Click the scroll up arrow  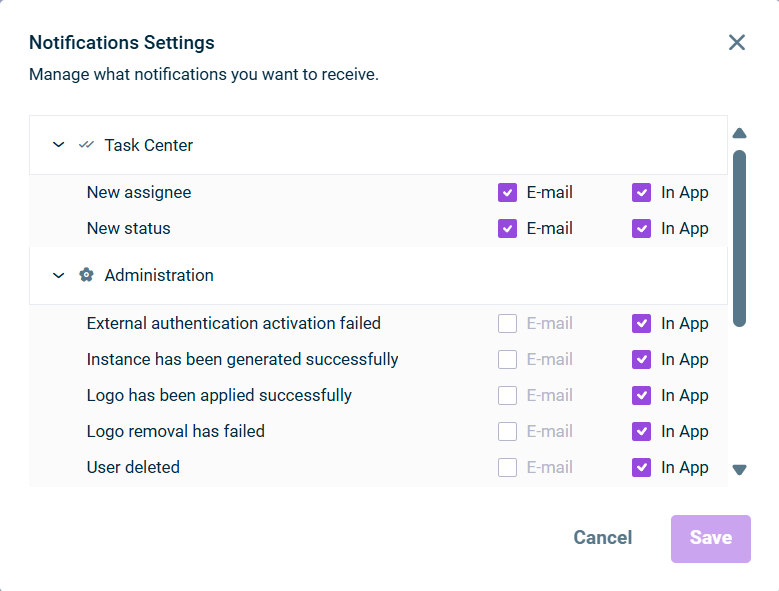pos(740,133)
